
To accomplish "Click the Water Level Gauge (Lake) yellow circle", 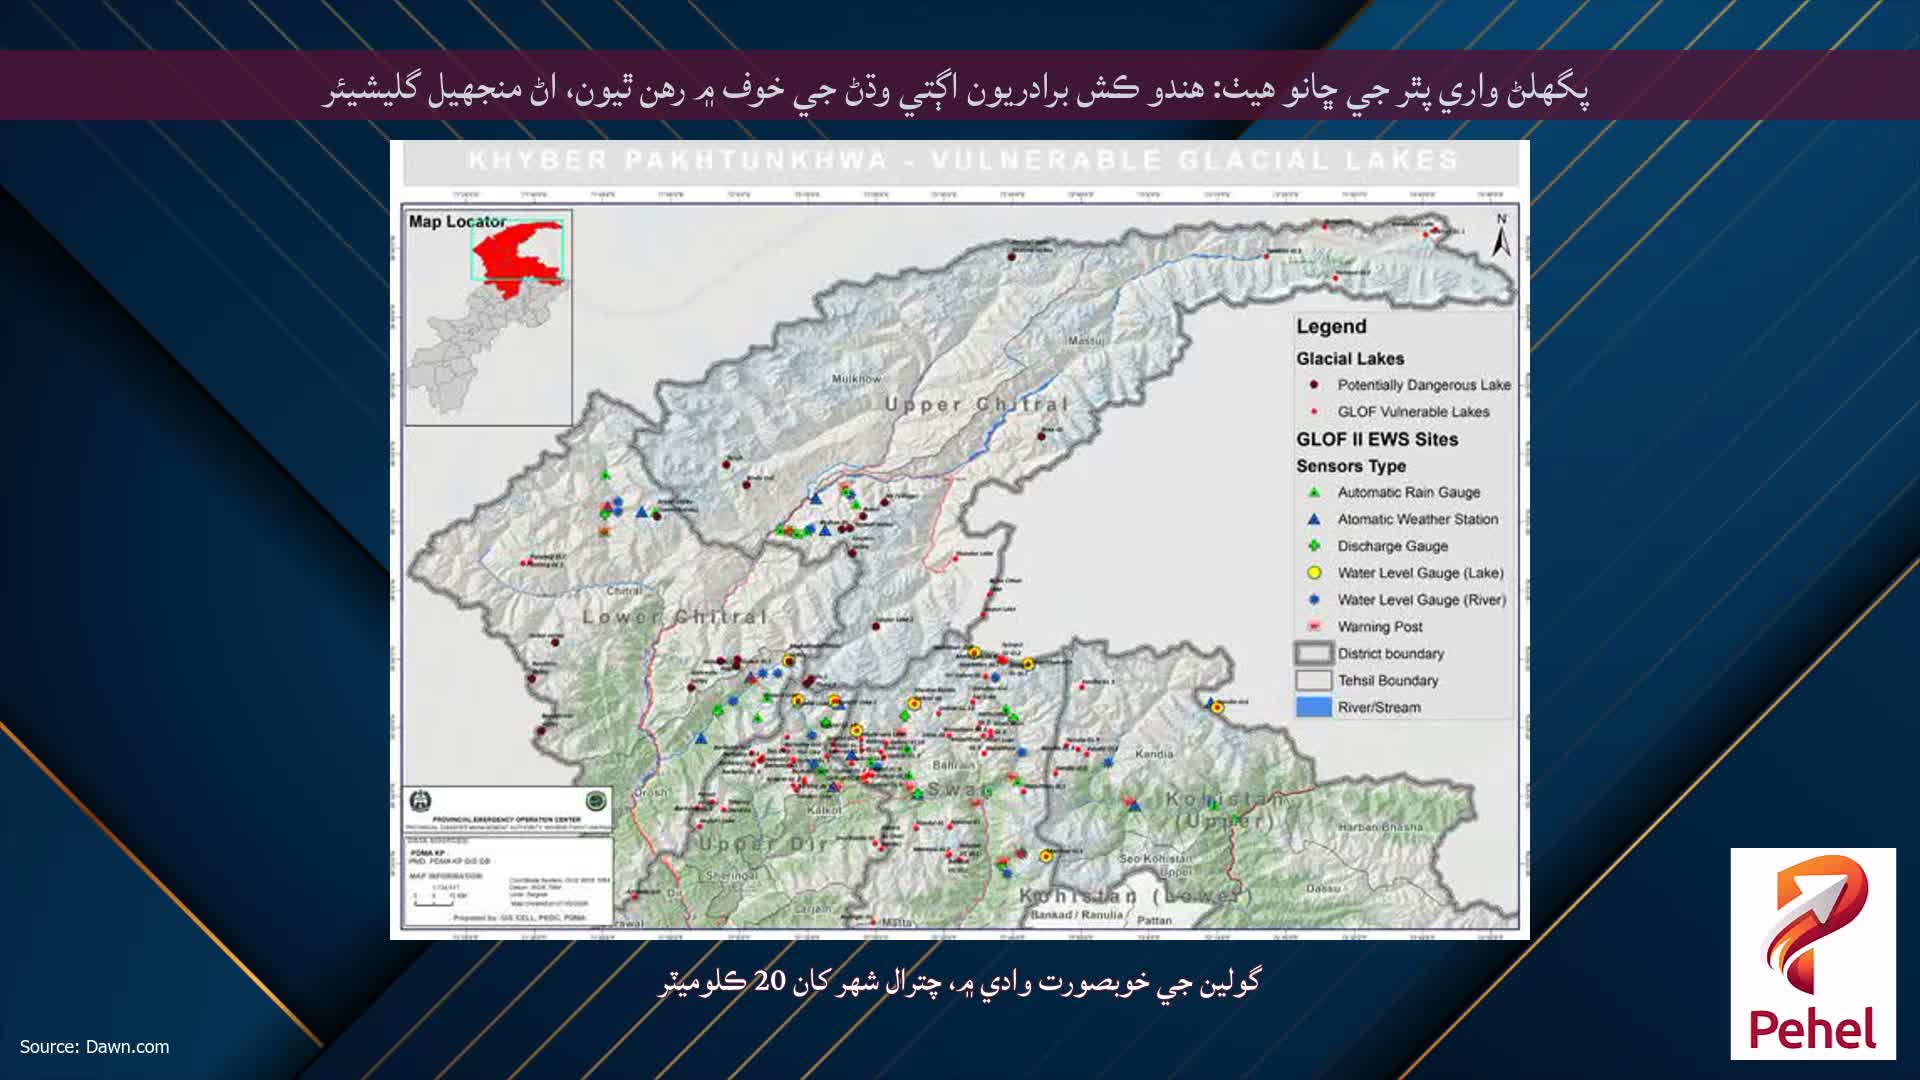I will [1314, 573].
